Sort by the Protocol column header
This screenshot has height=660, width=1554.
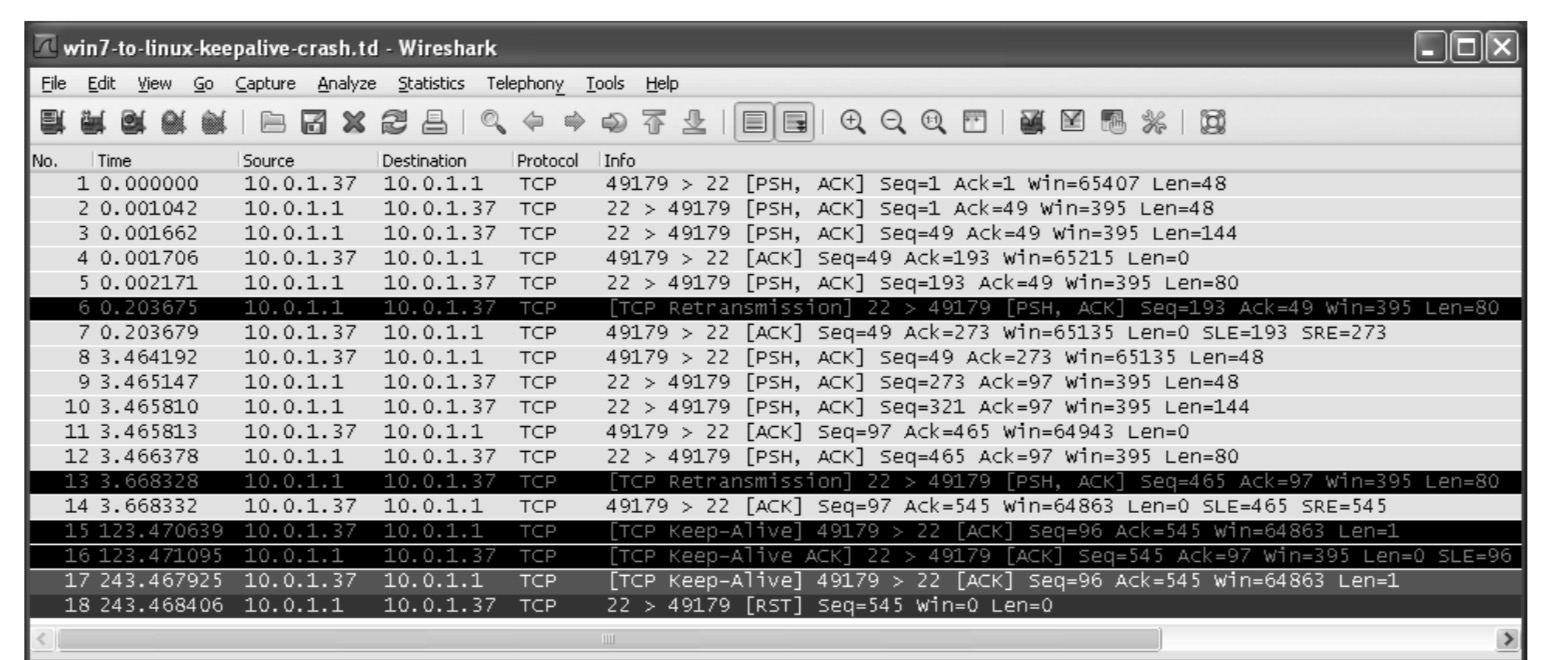[x=555, y=160]
